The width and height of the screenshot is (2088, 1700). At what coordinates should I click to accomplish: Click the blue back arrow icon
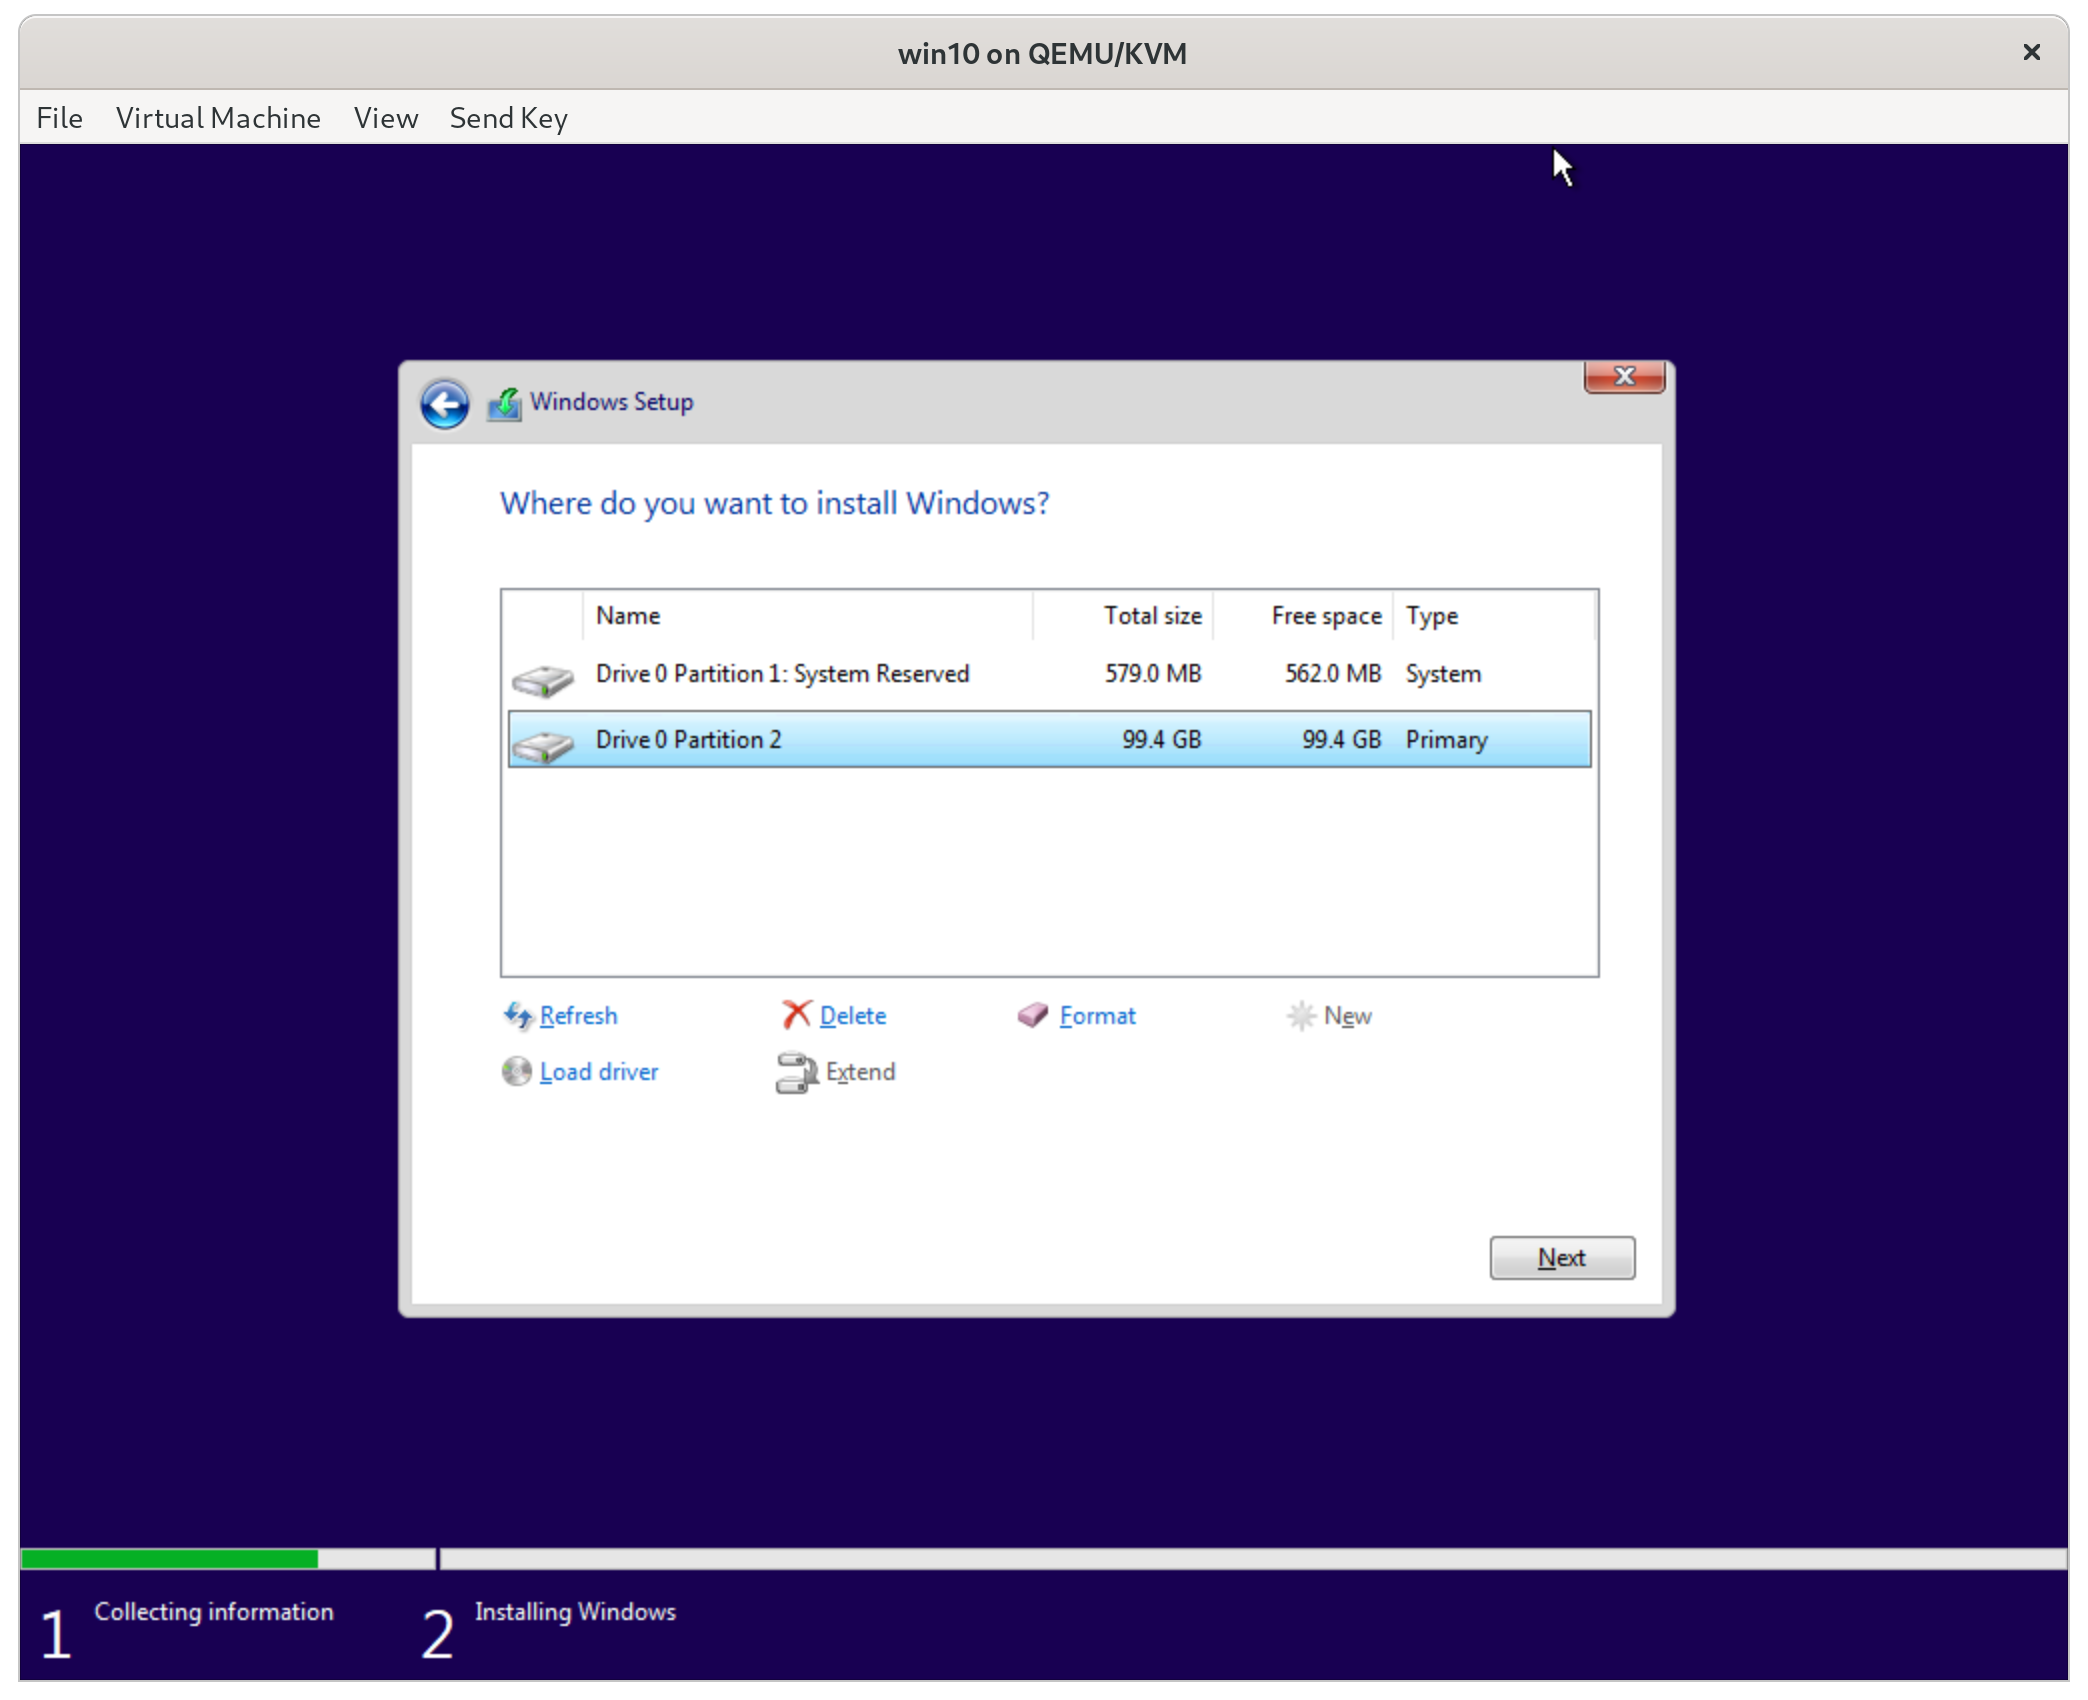point(445,403)
